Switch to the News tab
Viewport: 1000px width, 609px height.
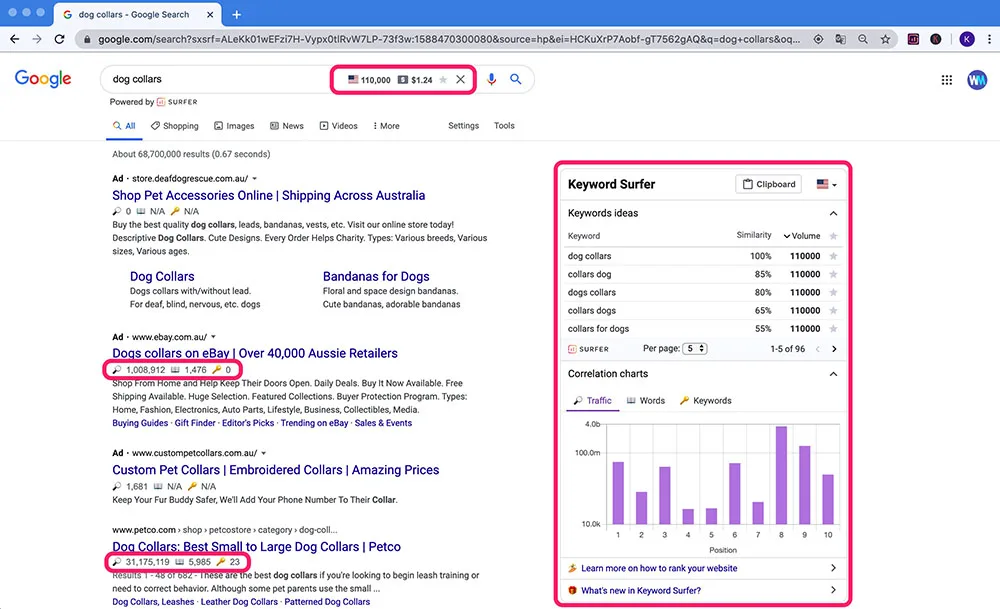coord(286,126)
